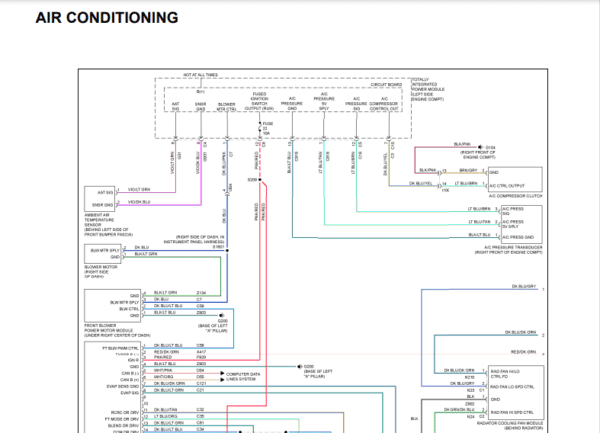Select the "IGN R" pin label
This screenshot has height=433, width=600.
pos(134,360)
